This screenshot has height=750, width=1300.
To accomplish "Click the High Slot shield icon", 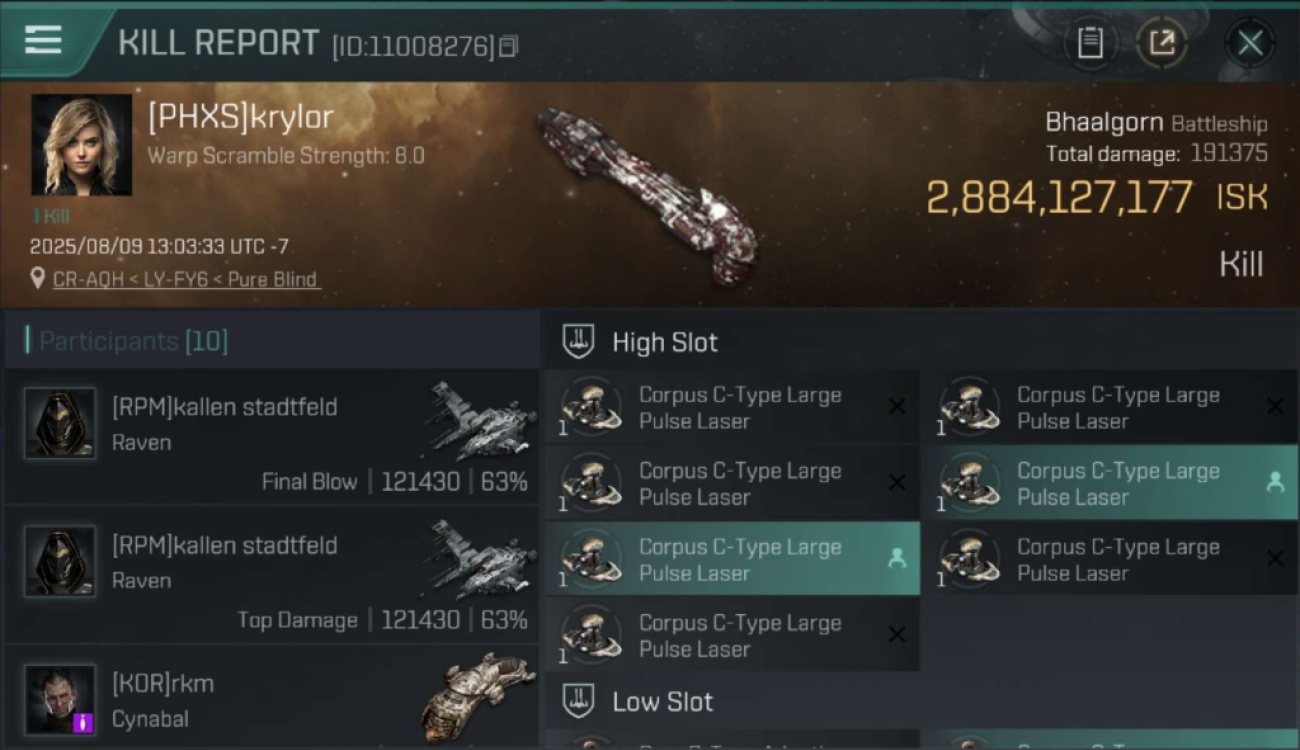I will [579, 342].
